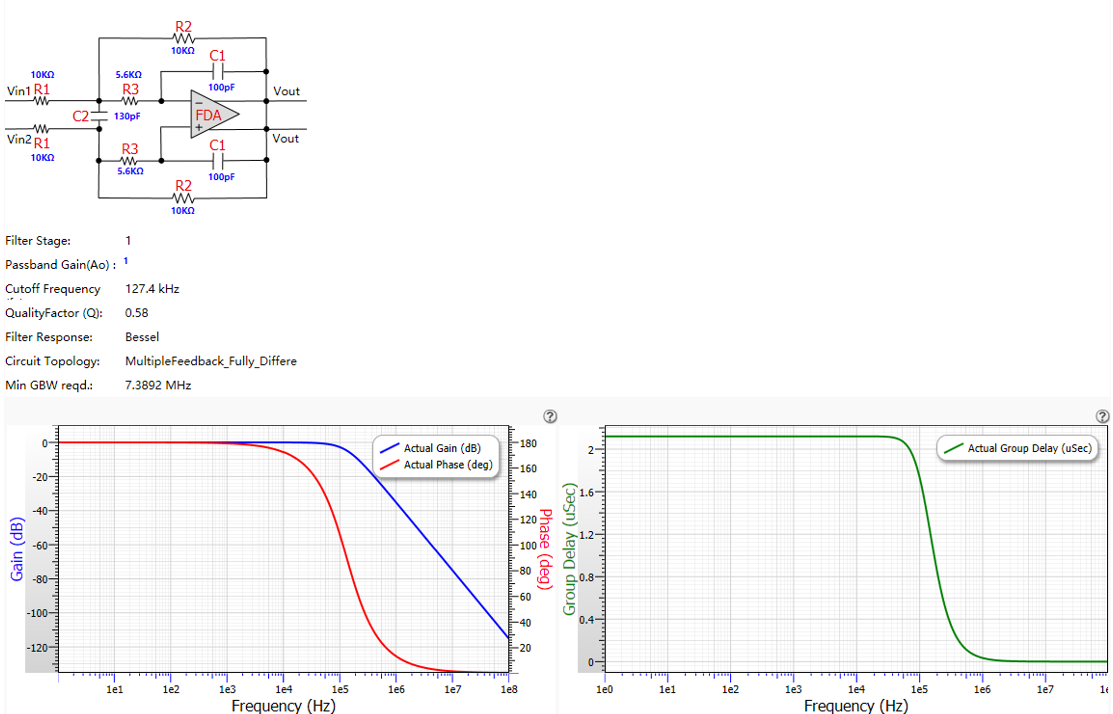Click the 100pF value under top C1
The image size is (1113, 714).
[x=221, y=87]
